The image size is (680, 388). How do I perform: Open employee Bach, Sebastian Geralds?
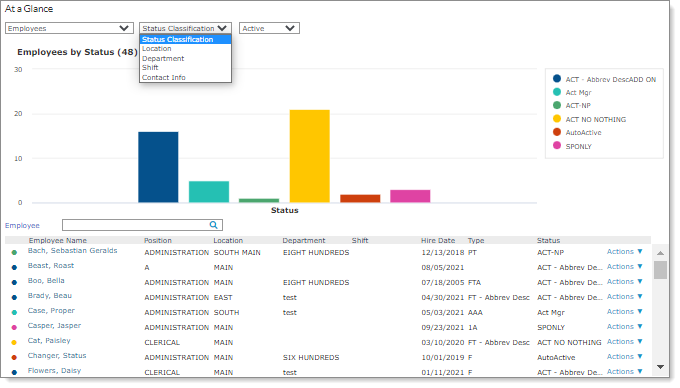(72, 251)
